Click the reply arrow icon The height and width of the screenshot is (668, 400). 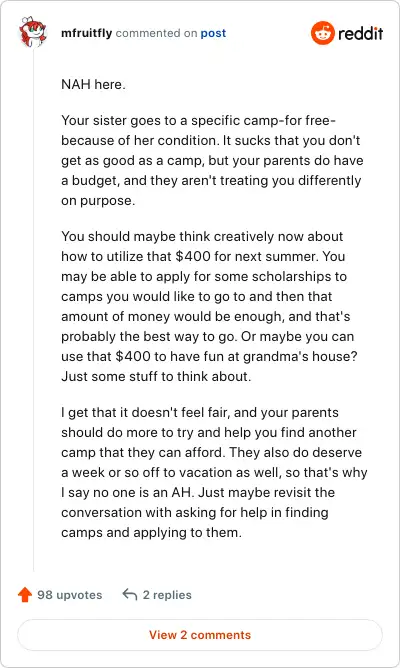(x=129, y=594)
